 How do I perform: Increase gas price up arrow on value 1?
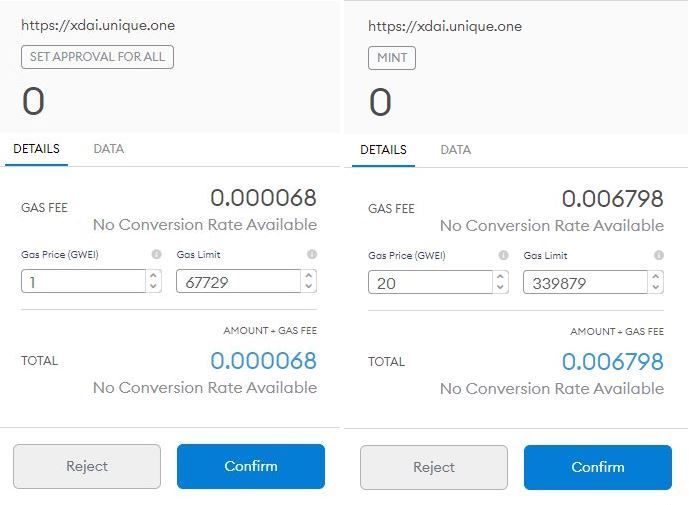[x=153, y=276]
